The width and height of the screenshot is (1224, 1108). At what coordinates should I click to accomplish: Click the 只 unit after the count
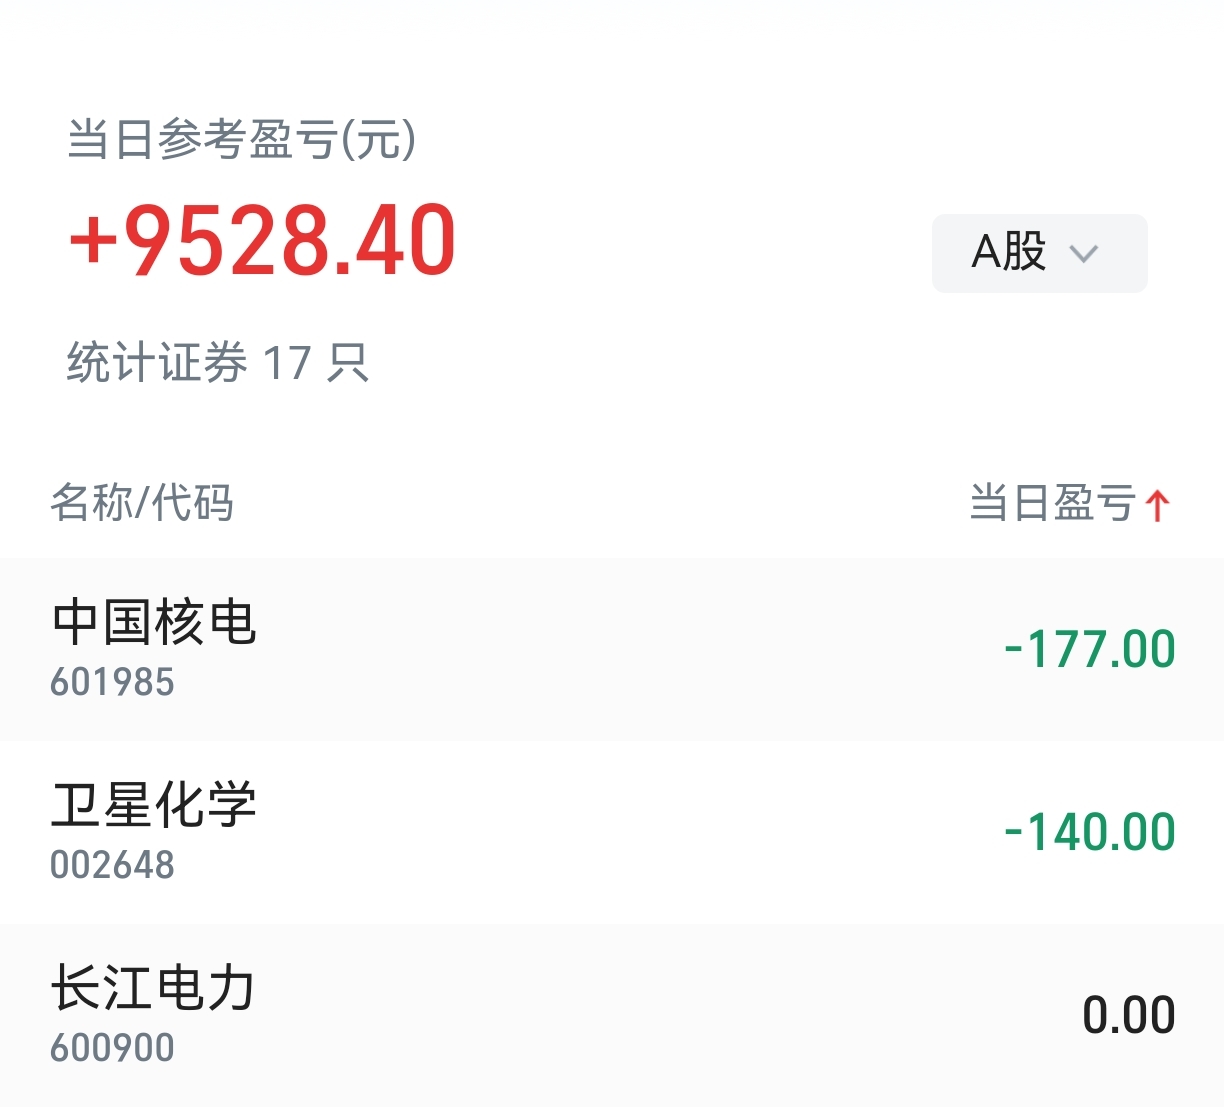pos(348,362)
